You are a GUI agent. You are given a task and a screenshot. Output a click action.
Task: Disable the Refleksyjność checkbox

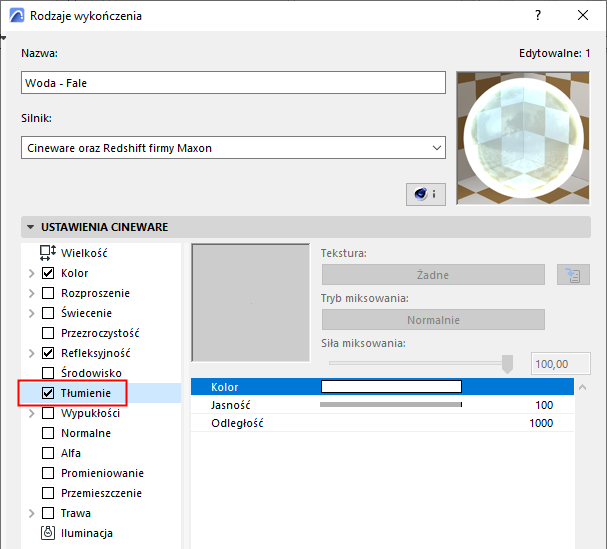coord(48,353)
